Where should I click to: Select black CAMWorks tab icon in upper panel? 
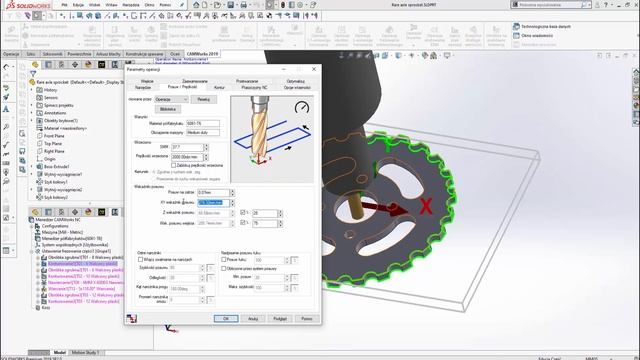pyautogui.click(x=102, y=64)
